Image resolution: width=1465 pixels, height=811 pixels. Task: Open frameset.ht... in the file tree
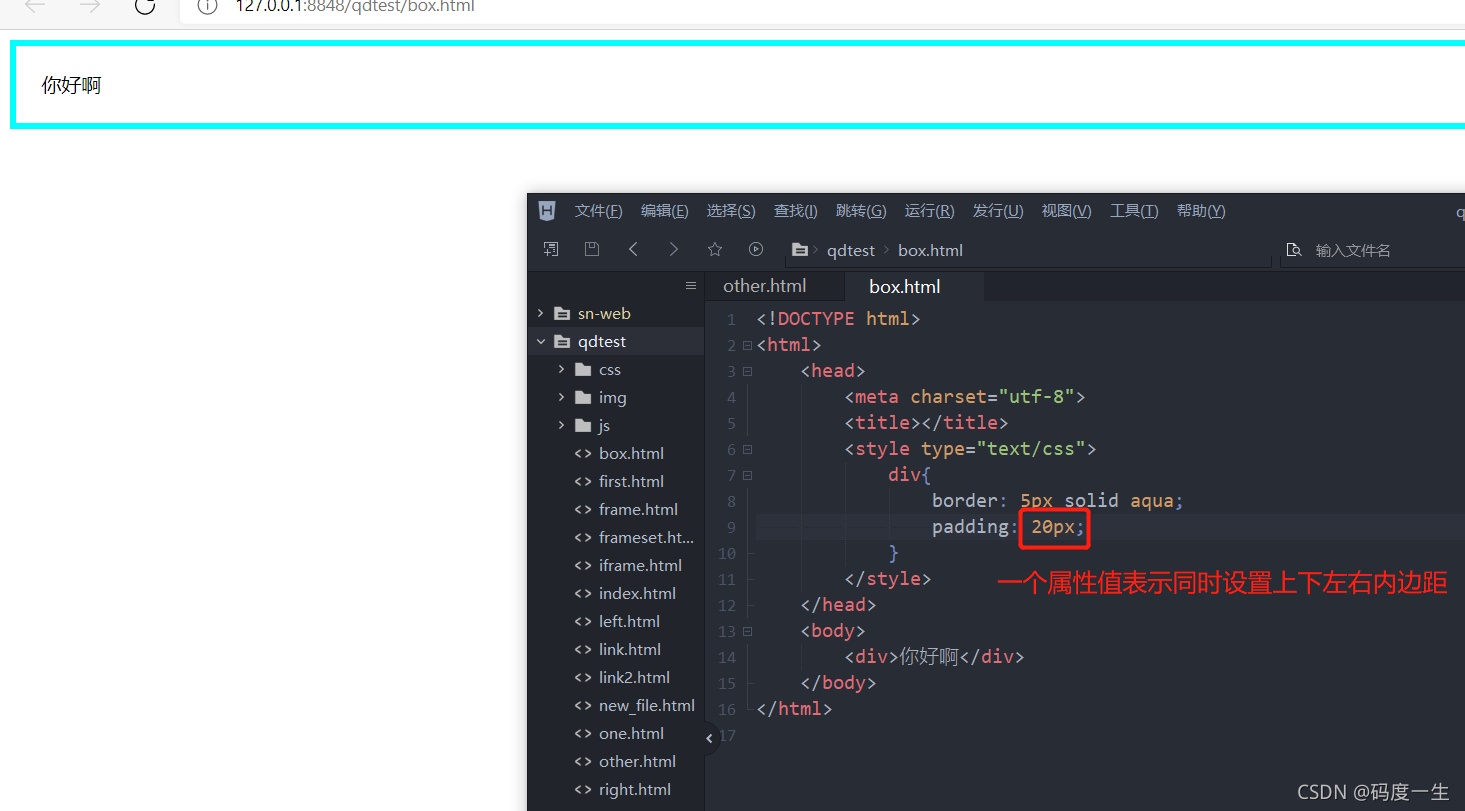[x=646, y=537]
